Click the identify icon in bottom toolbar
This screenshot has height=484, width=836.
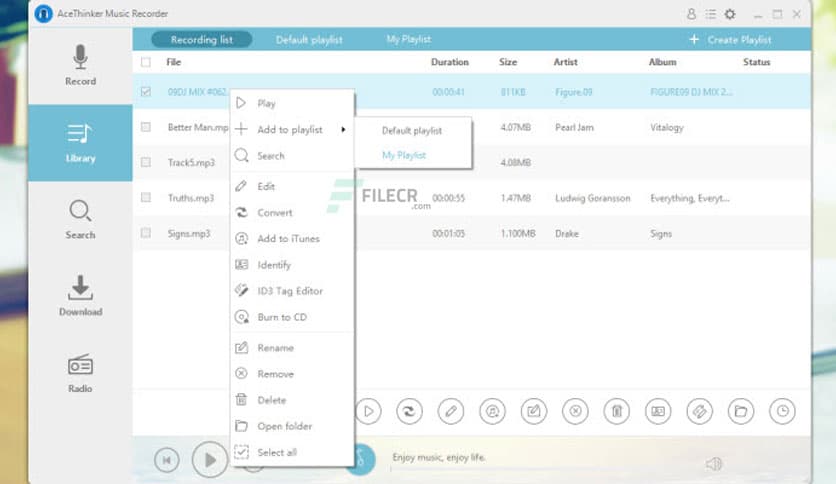tap(658, 411)
